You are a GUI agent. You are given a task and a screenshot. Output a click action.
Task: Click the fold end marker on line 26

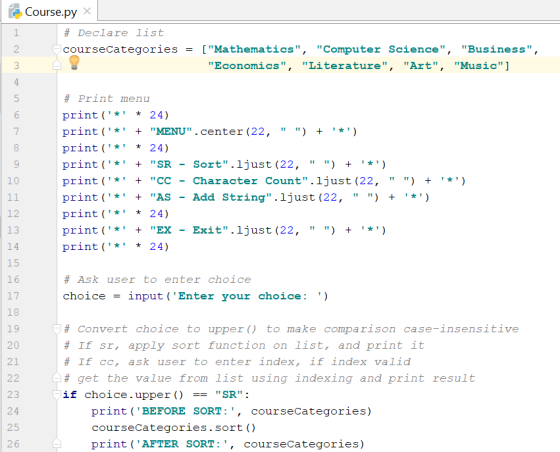point(56,444)
